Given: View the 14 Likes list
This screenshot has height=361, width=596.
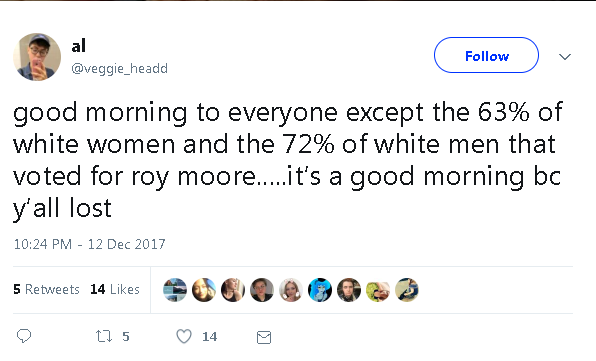Looking at the screenshot, I should coord(115,290).
